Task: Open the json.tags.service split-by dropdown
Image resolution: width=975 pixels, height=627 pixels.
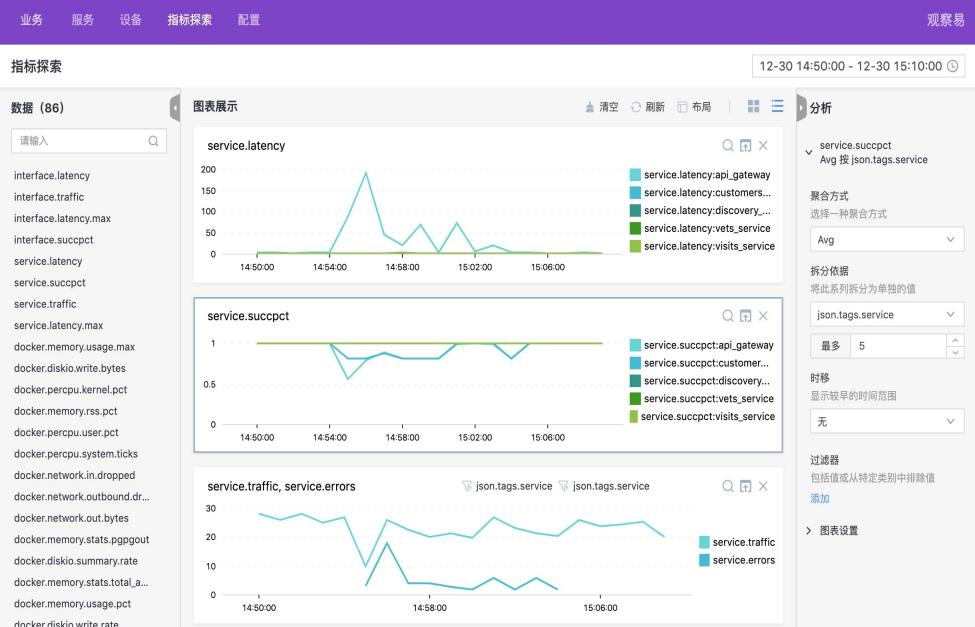Action: 887,315
